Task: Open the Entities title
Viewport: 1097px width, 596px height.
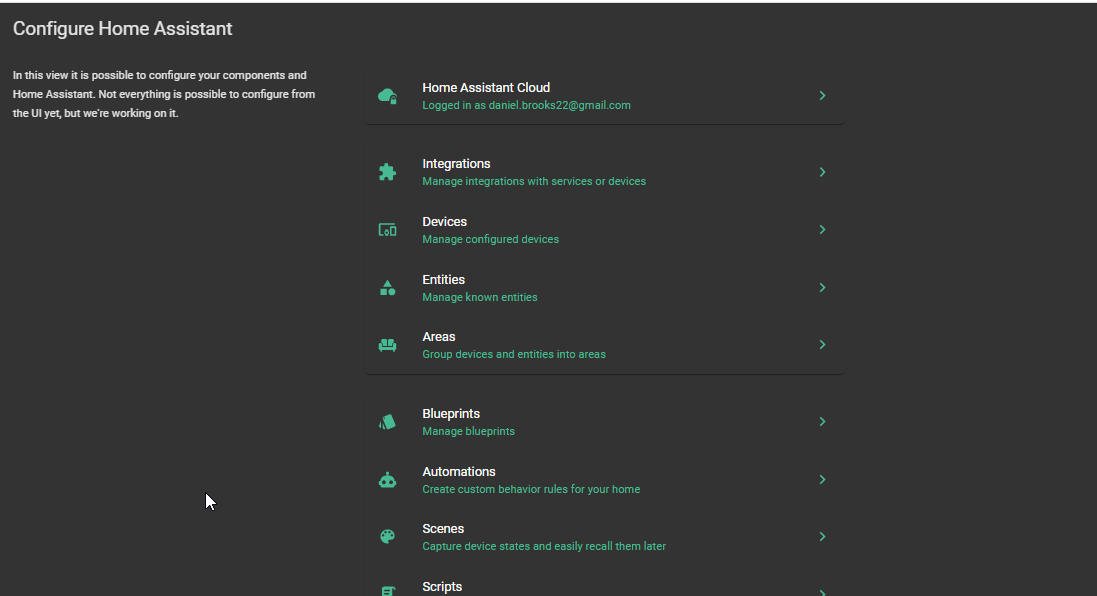Action: coord(443,280)
